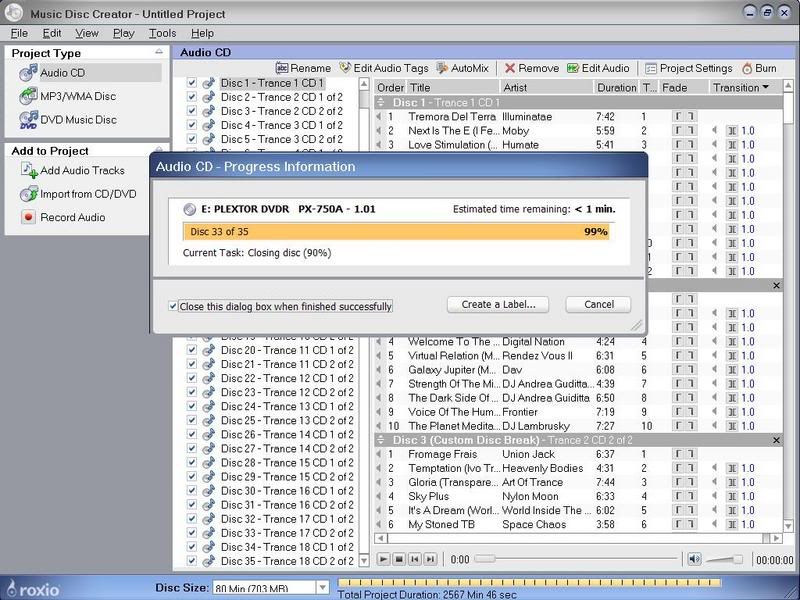Open the File menu
Screen dimensions: 800x600
coord(19,33)
